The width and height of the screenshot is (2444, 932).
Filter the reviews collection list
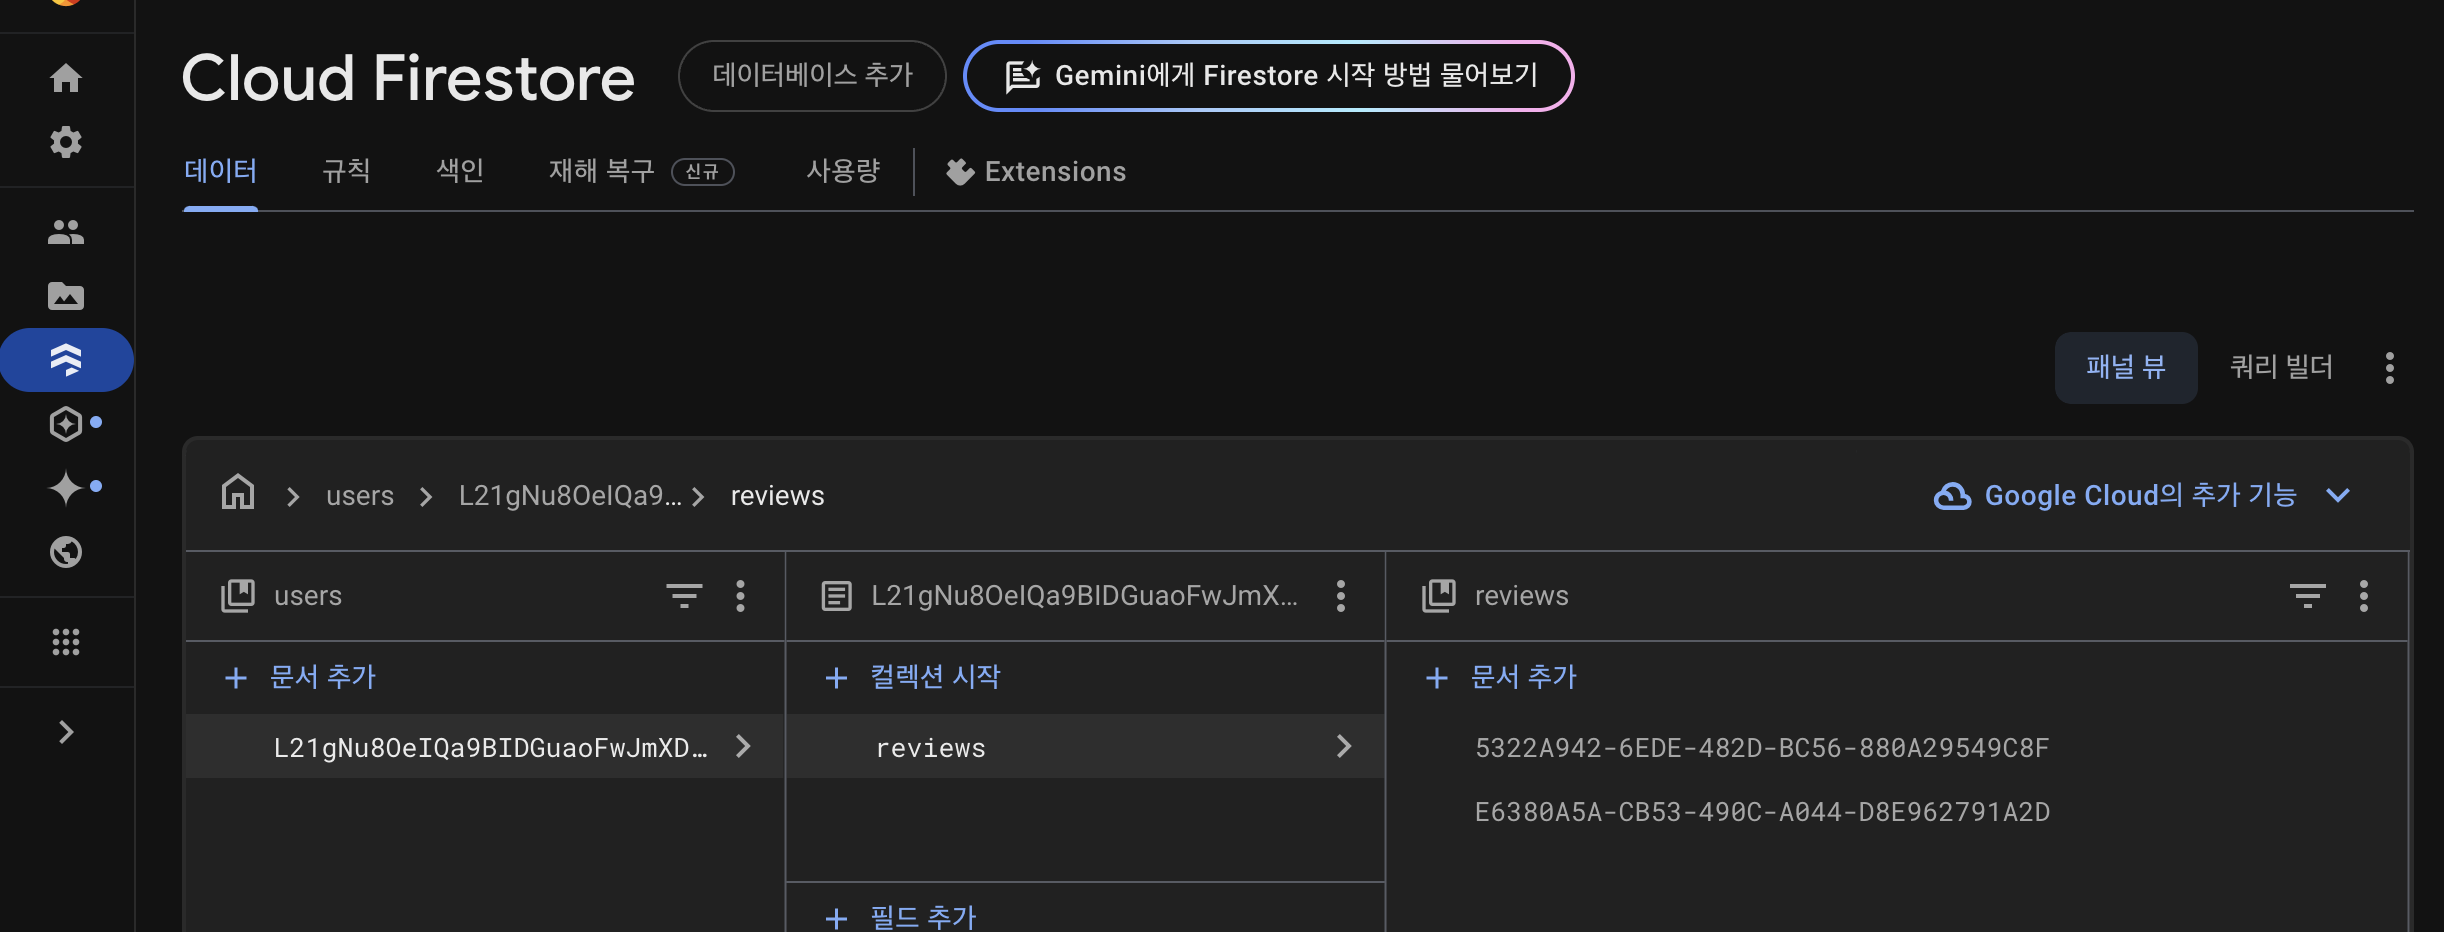(x=2308, y=596)
